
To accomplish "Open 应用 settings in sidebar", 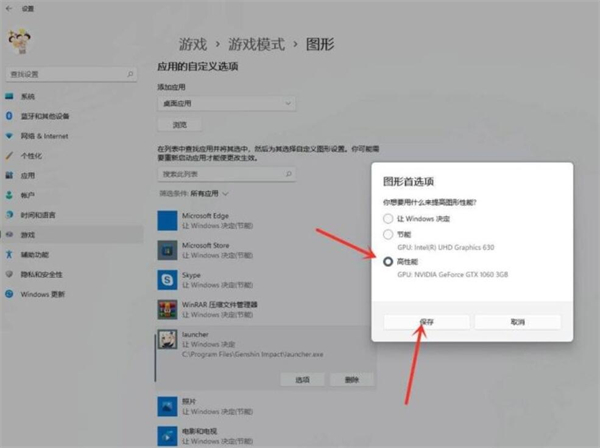I will (28, 176).
